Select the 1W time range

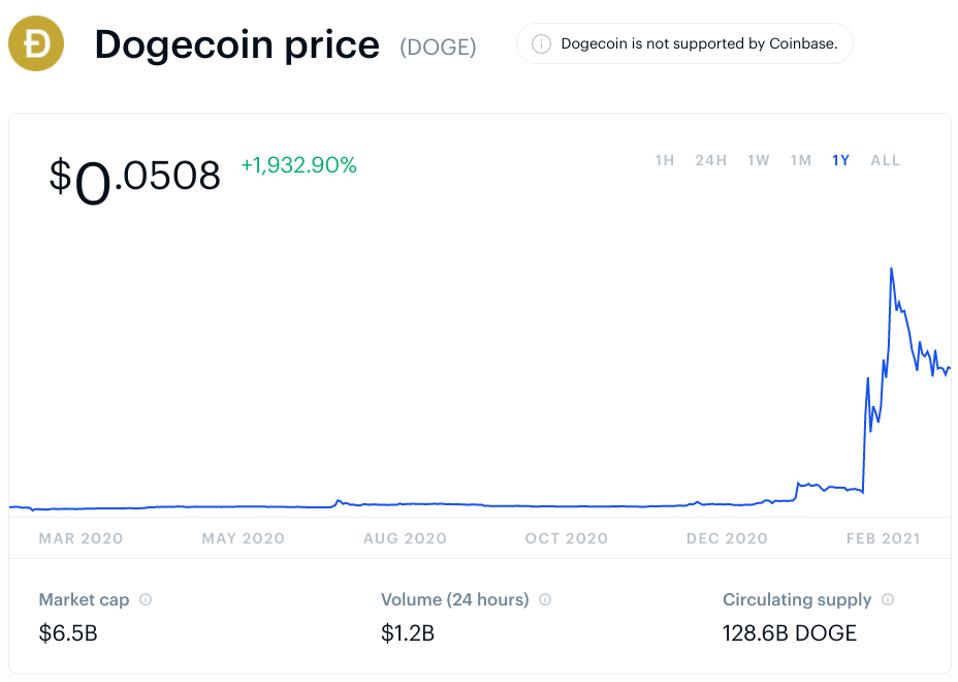pos(758,160)
